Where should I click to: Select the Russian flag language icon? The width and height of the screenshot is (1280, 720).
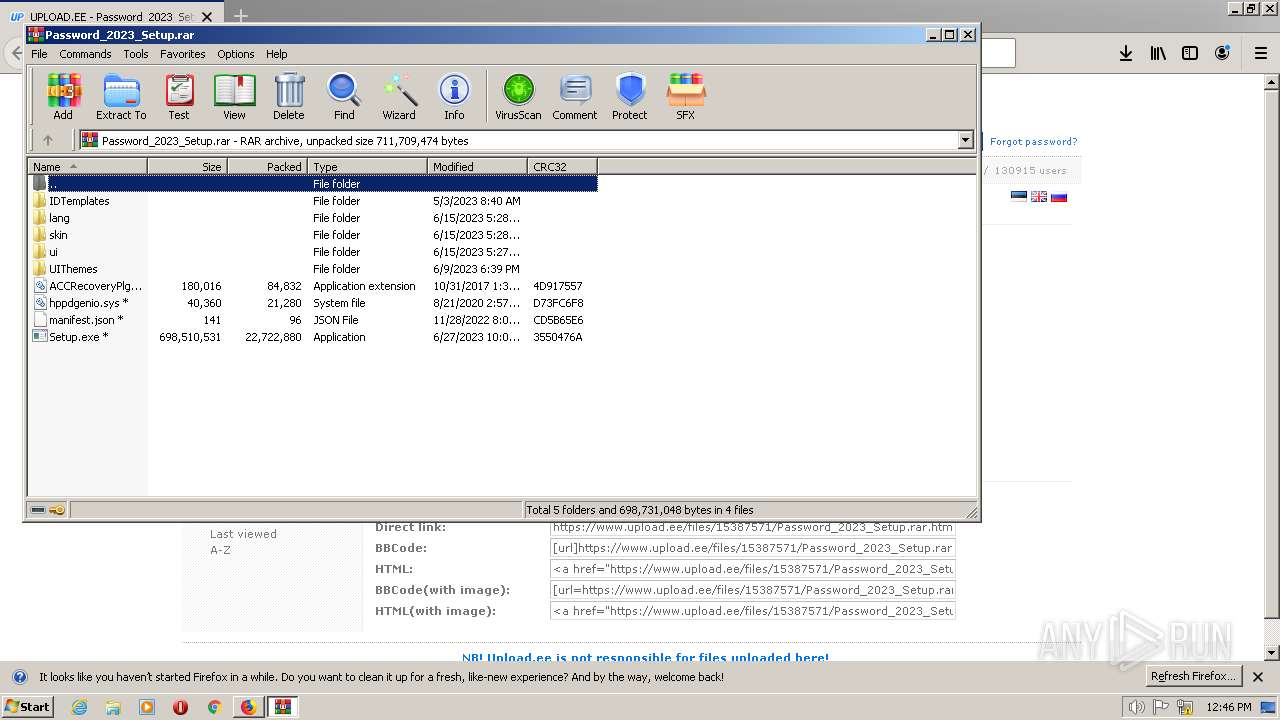tap(1059, 196)
